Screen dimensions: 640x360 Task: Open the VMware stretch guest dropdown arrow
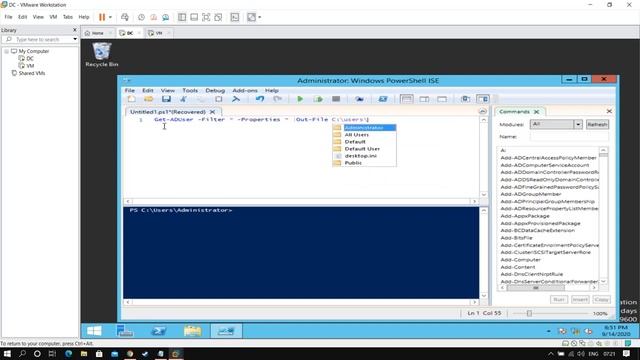coord(260,17)
